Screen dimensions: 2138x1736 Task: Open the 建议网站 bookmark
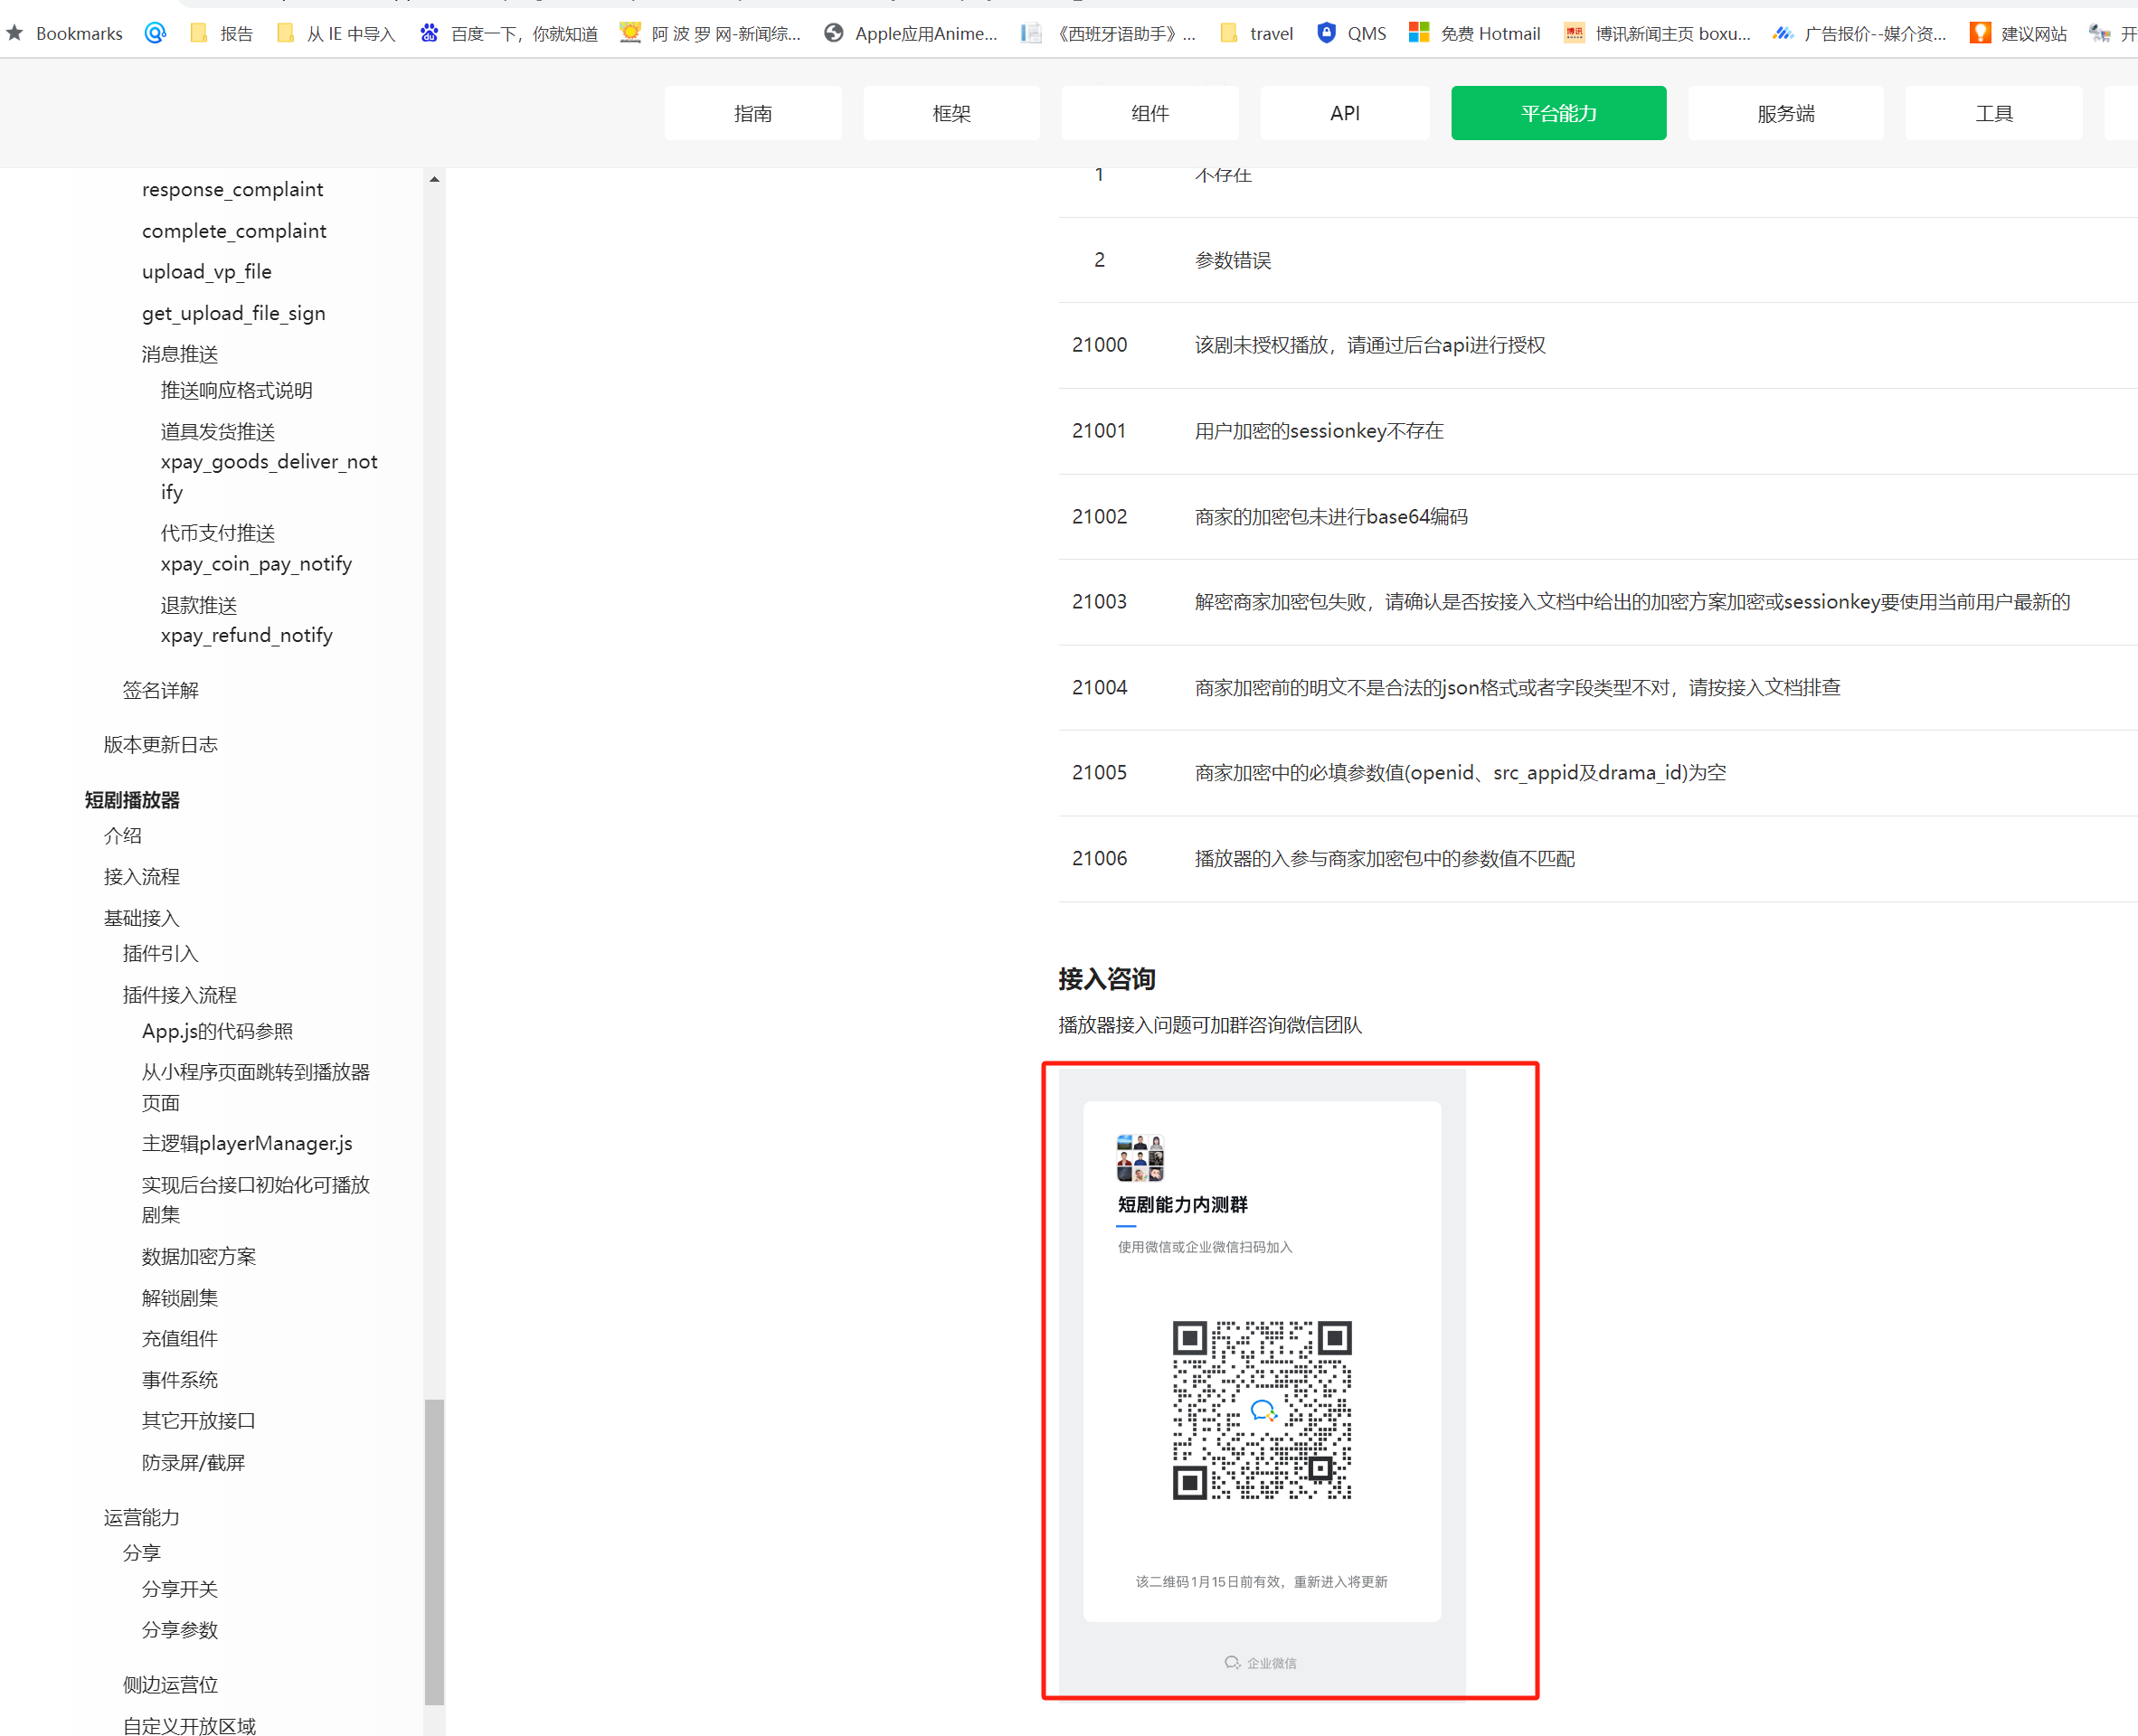pos(2018,33)
